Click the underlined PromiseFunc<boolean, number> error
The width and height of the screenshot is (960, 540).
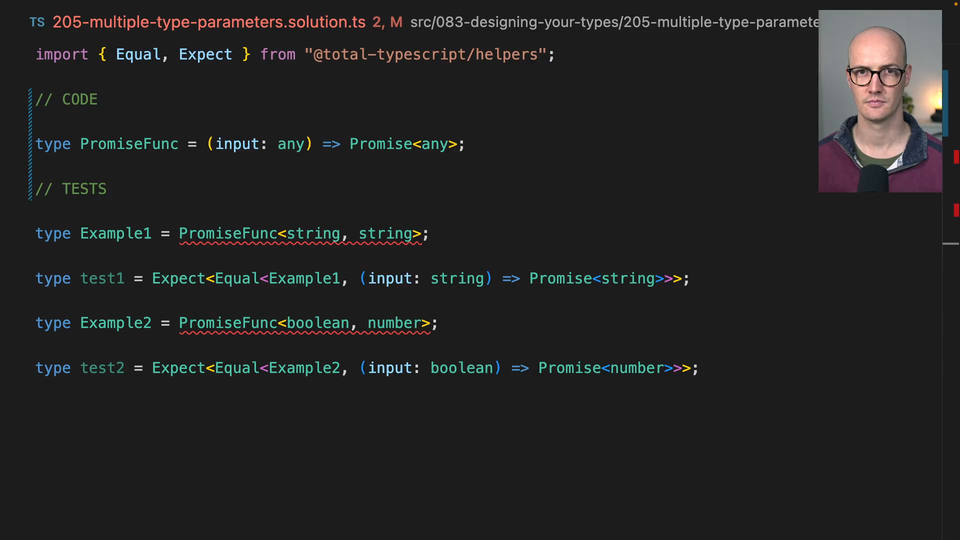click(x=304, y=323)
